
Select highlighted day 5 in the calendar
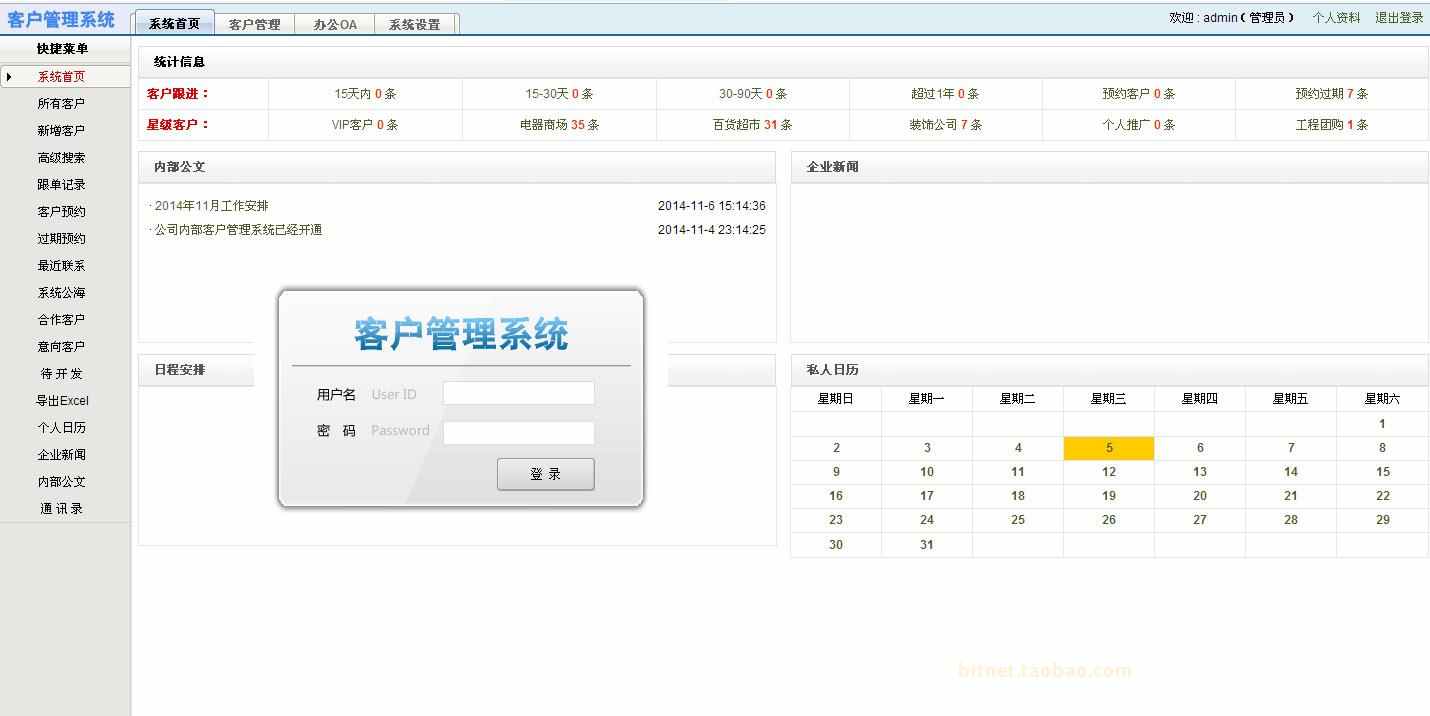(1109, 448)
